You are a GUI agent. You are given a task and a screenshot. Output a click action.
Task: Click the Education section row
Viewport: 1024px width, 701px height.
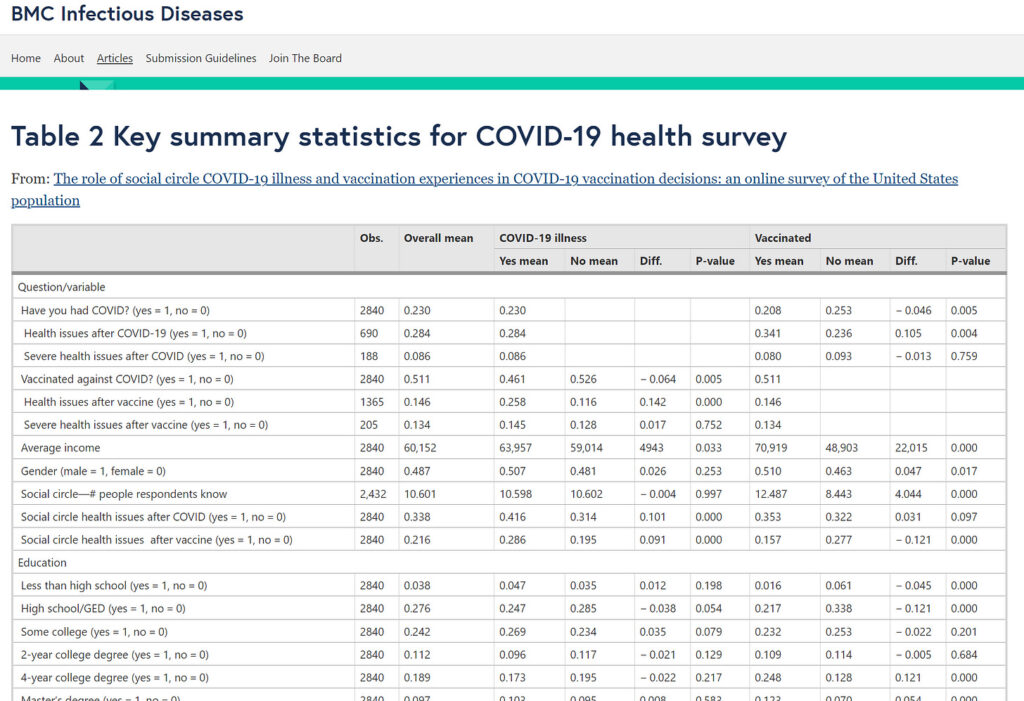pos(42,563)
